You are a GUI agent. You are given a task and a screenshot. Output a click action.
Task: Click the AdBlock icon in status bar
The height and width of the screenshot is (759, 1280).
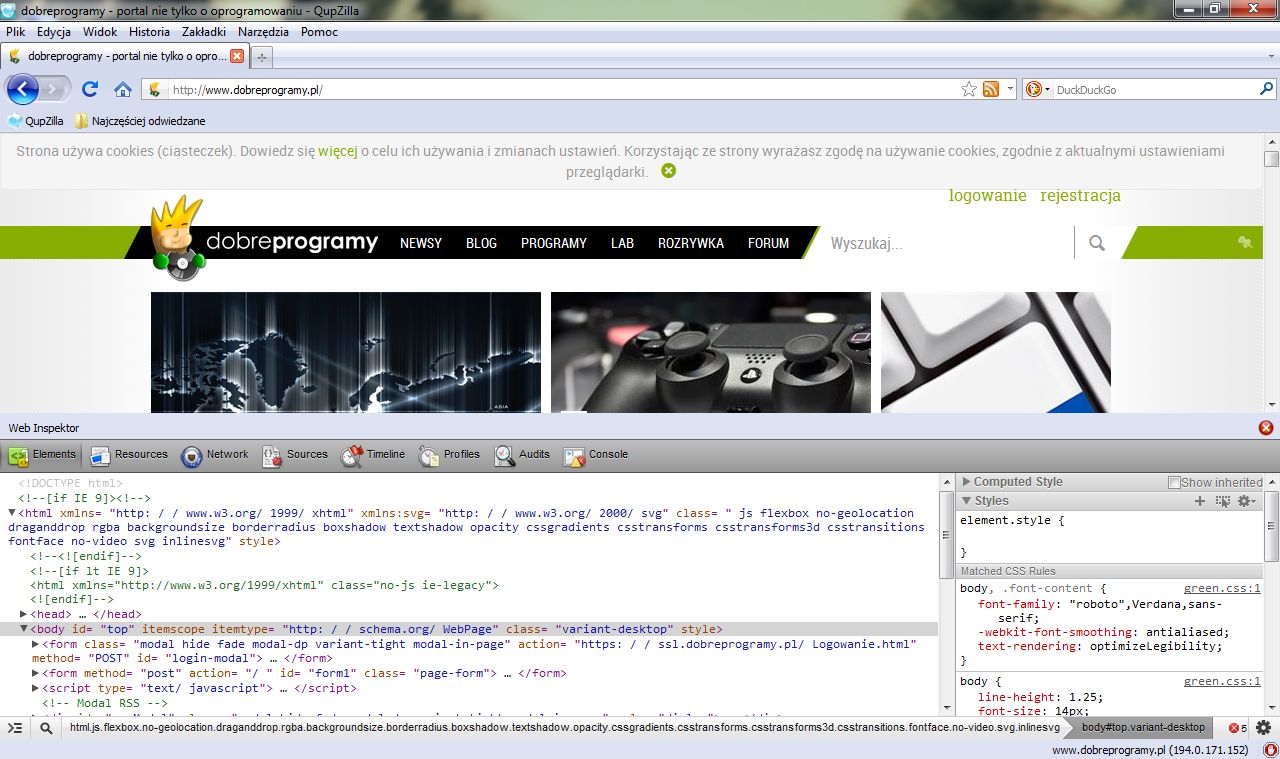[1271, 750]
